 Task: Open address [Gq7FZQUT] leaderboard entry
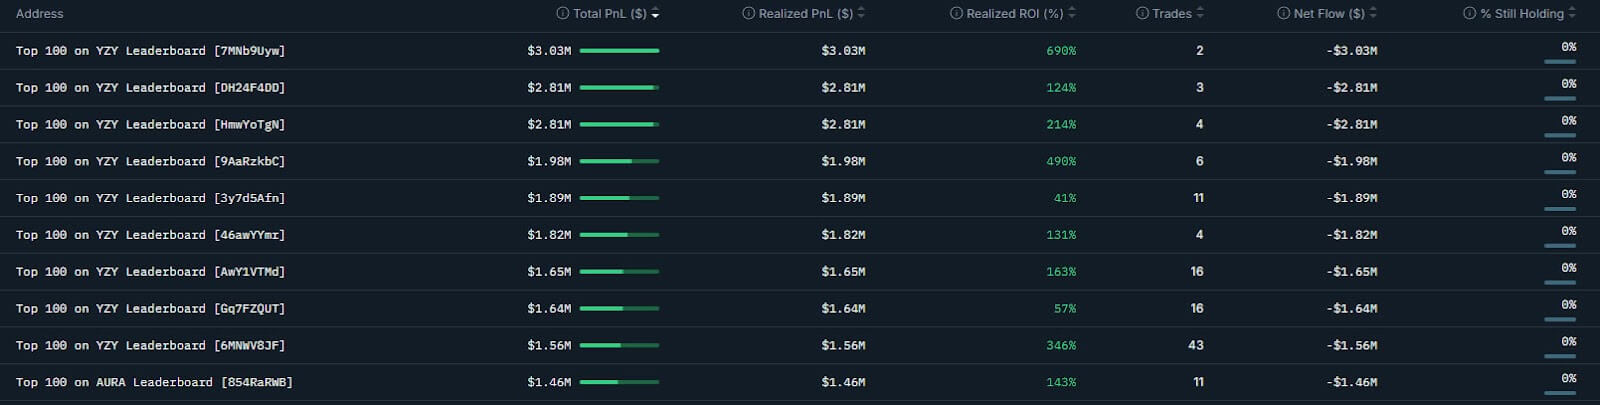click(x=150, y=309)
